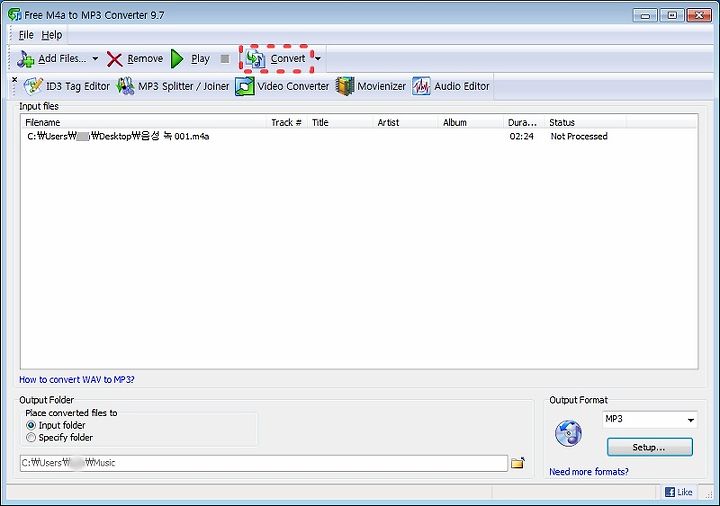The height and width of the screenshot is (506, 720).
Task: Click the Add Files music note icon
Action: tap(26, 59)
